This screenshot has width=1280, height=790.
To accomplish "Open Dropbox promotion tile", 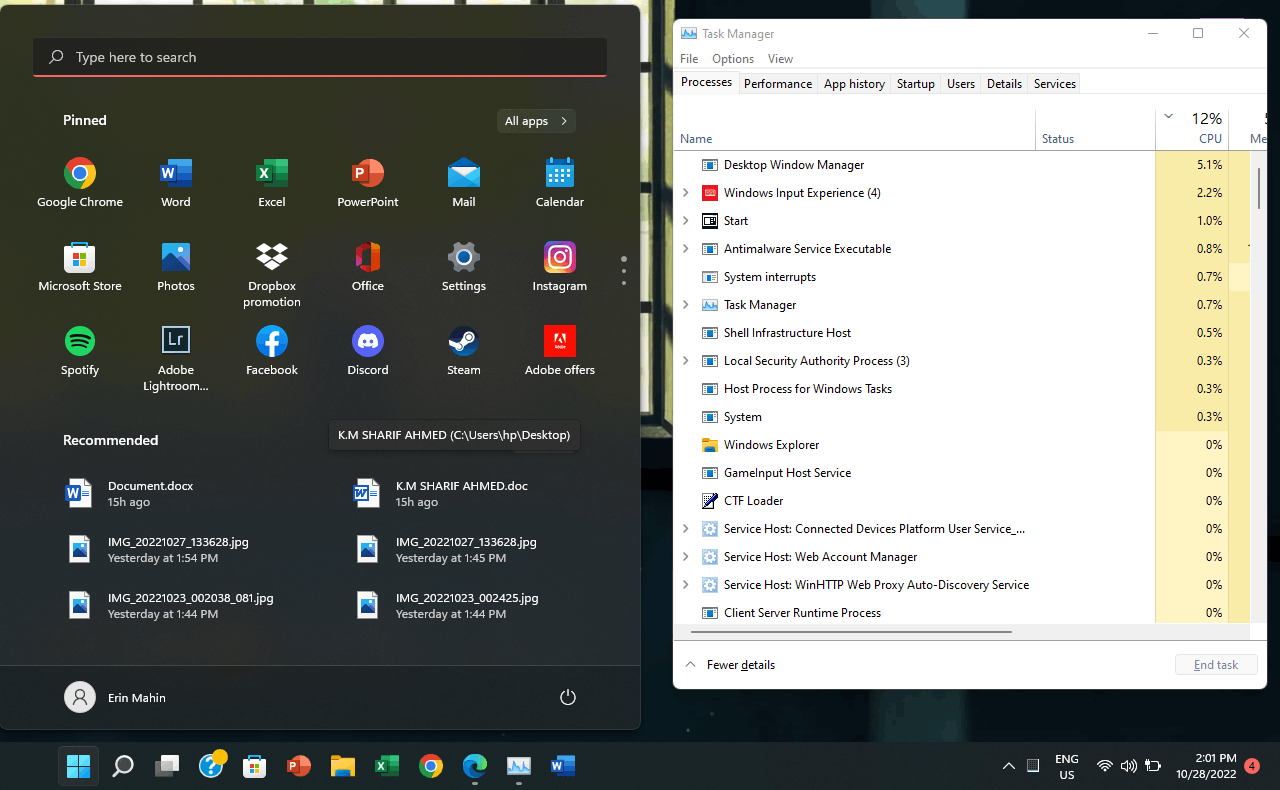I will (272, 274).
